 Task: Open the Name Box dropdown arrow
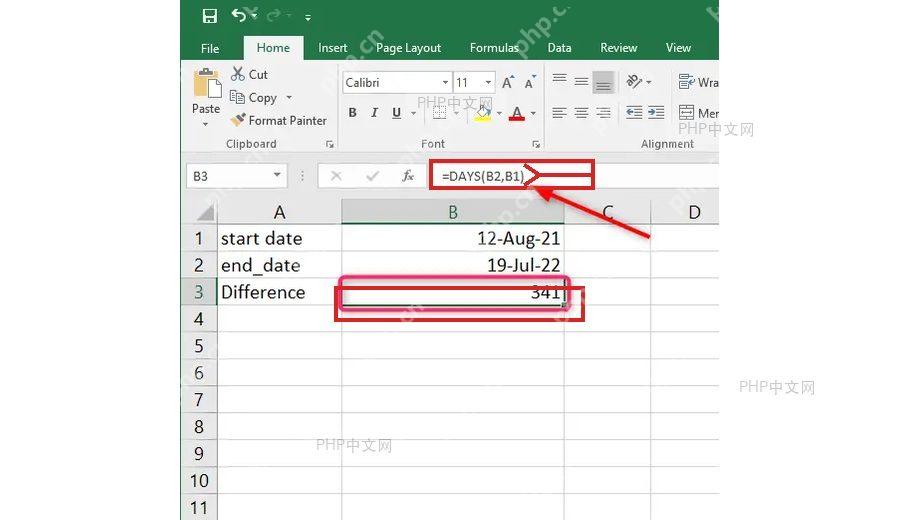click(277, 175)
